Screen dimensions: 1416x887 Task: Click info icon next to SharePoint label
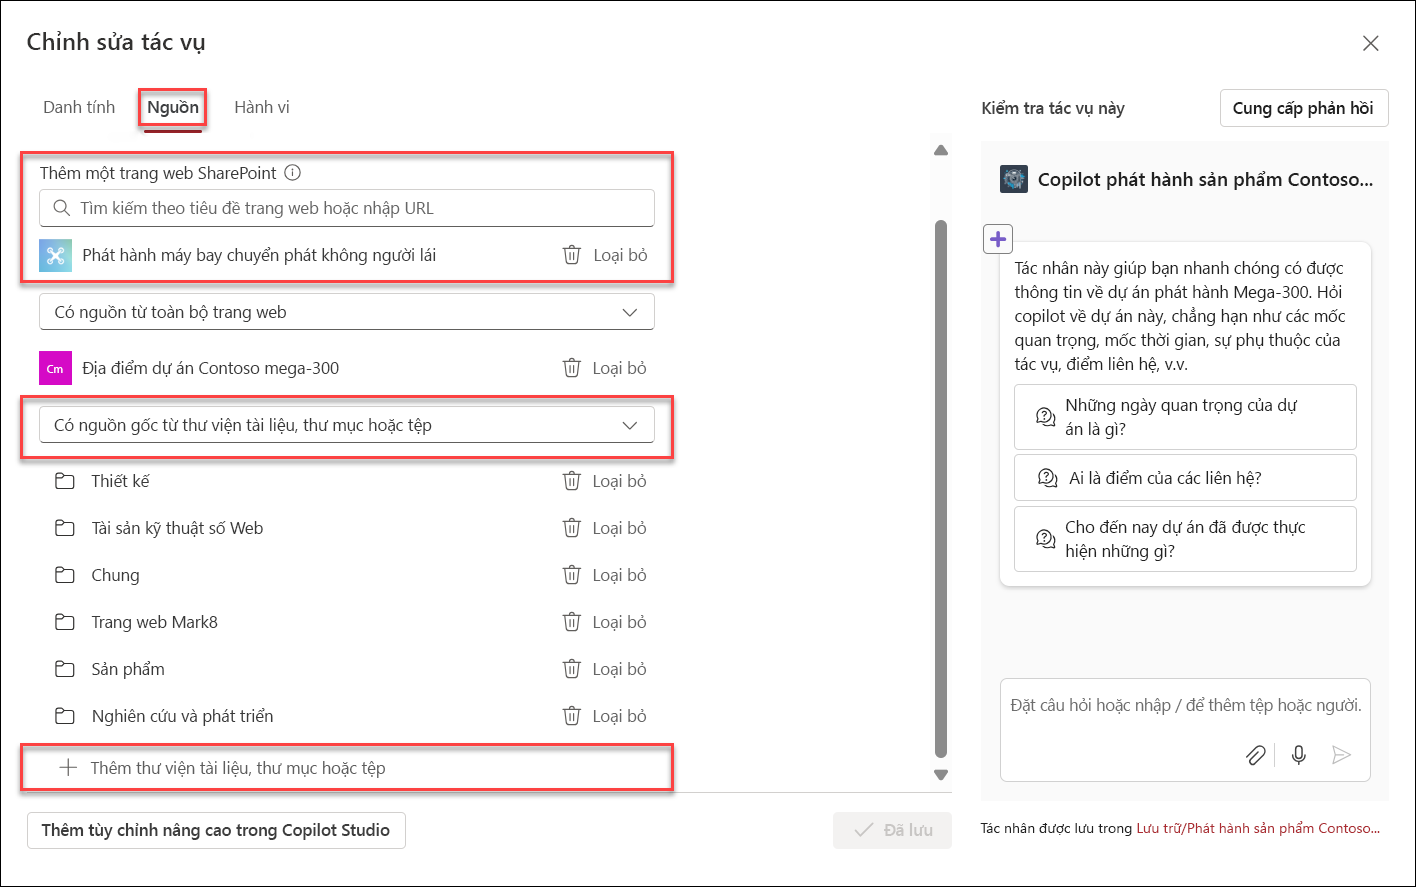[x=292, y=173]
